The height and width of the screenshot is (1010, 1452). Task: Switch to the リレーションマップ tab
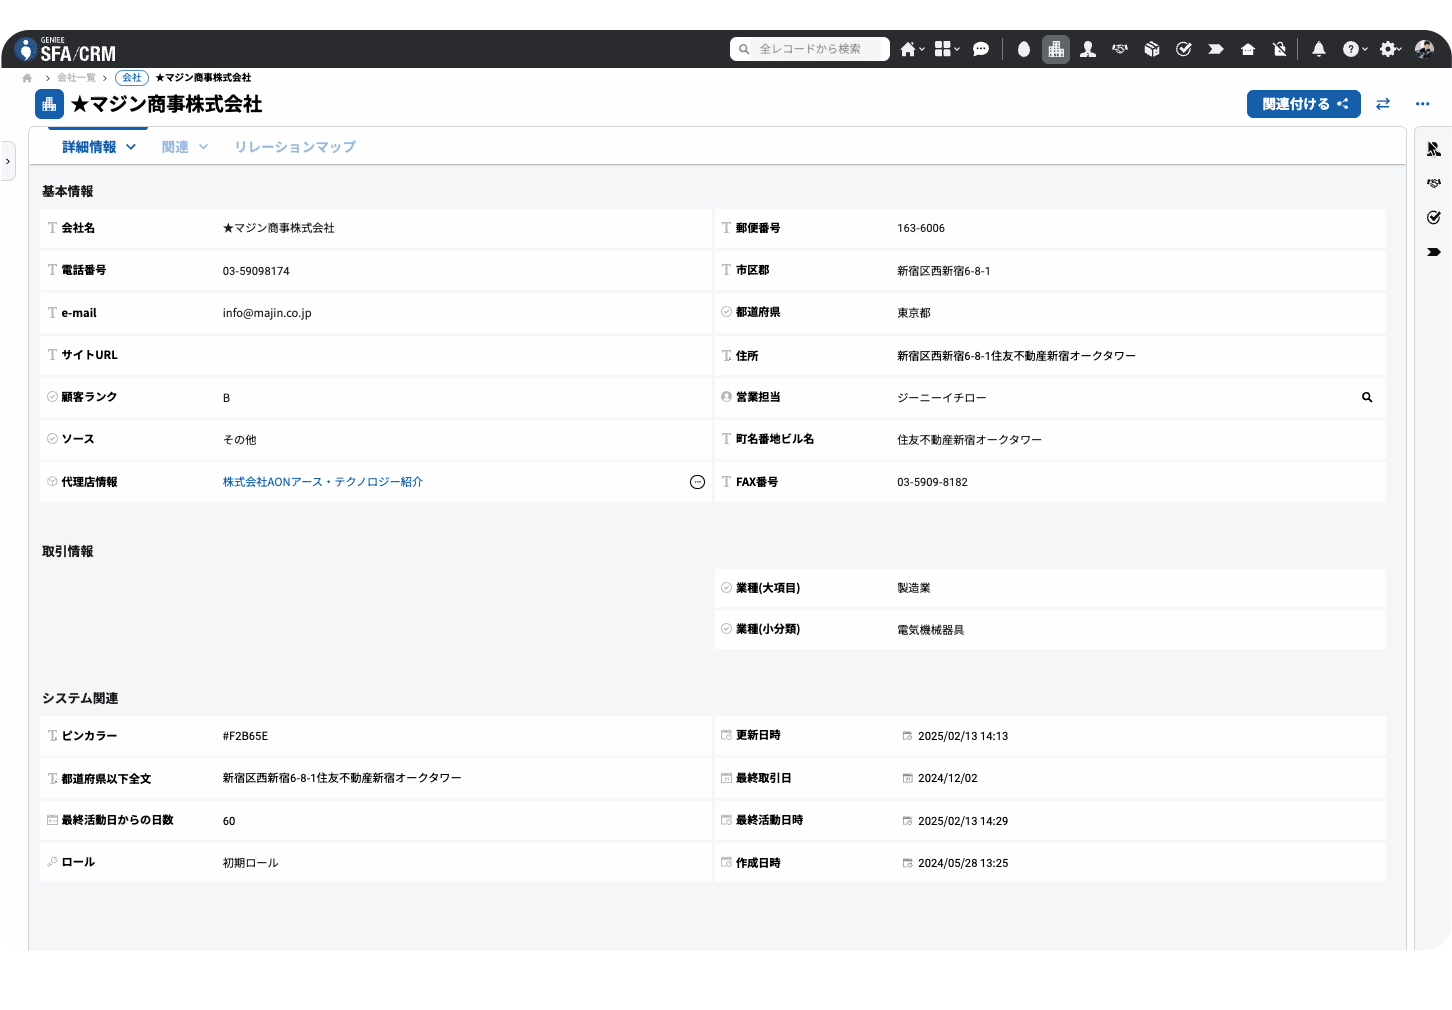tap(295, 147)
